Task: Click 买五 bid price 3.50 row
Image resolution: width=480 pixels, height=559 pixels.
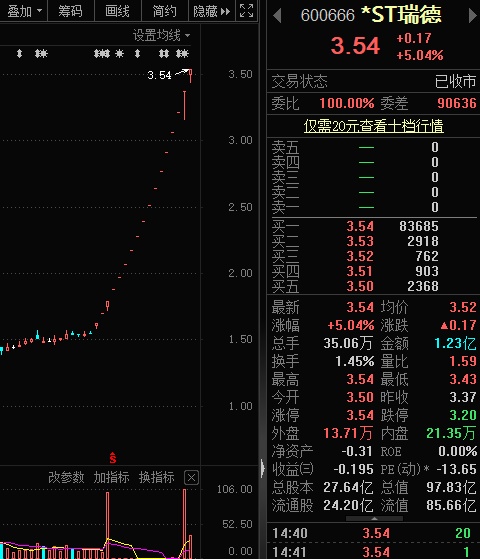Action: [373, 286]
